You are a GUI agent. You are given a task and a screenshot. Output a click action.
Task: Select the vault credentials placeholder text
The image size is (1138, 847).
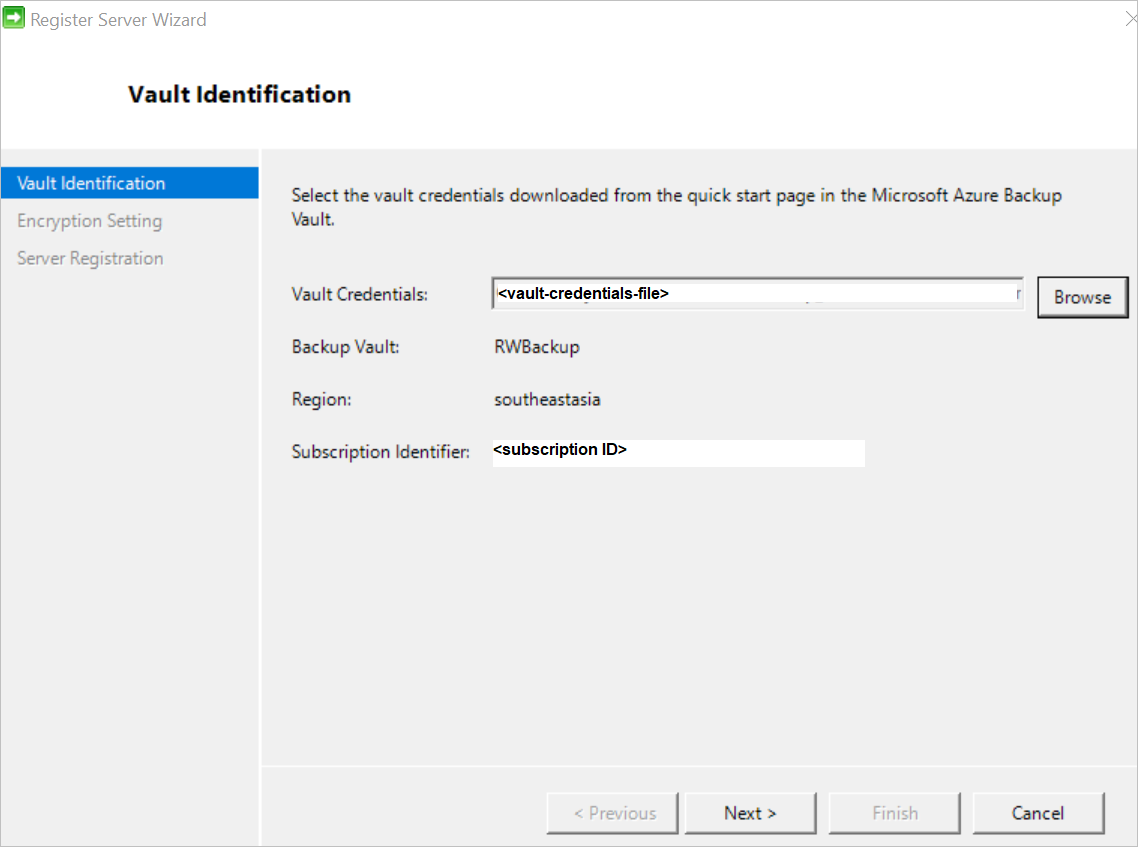[583, 293]
